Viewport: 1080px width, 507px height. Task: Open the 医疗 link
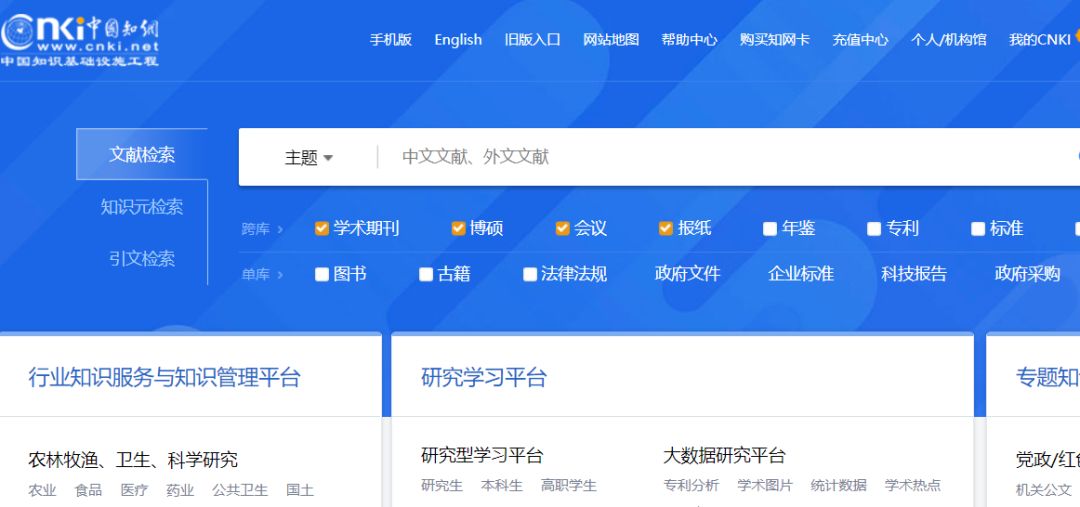point(134,490)
